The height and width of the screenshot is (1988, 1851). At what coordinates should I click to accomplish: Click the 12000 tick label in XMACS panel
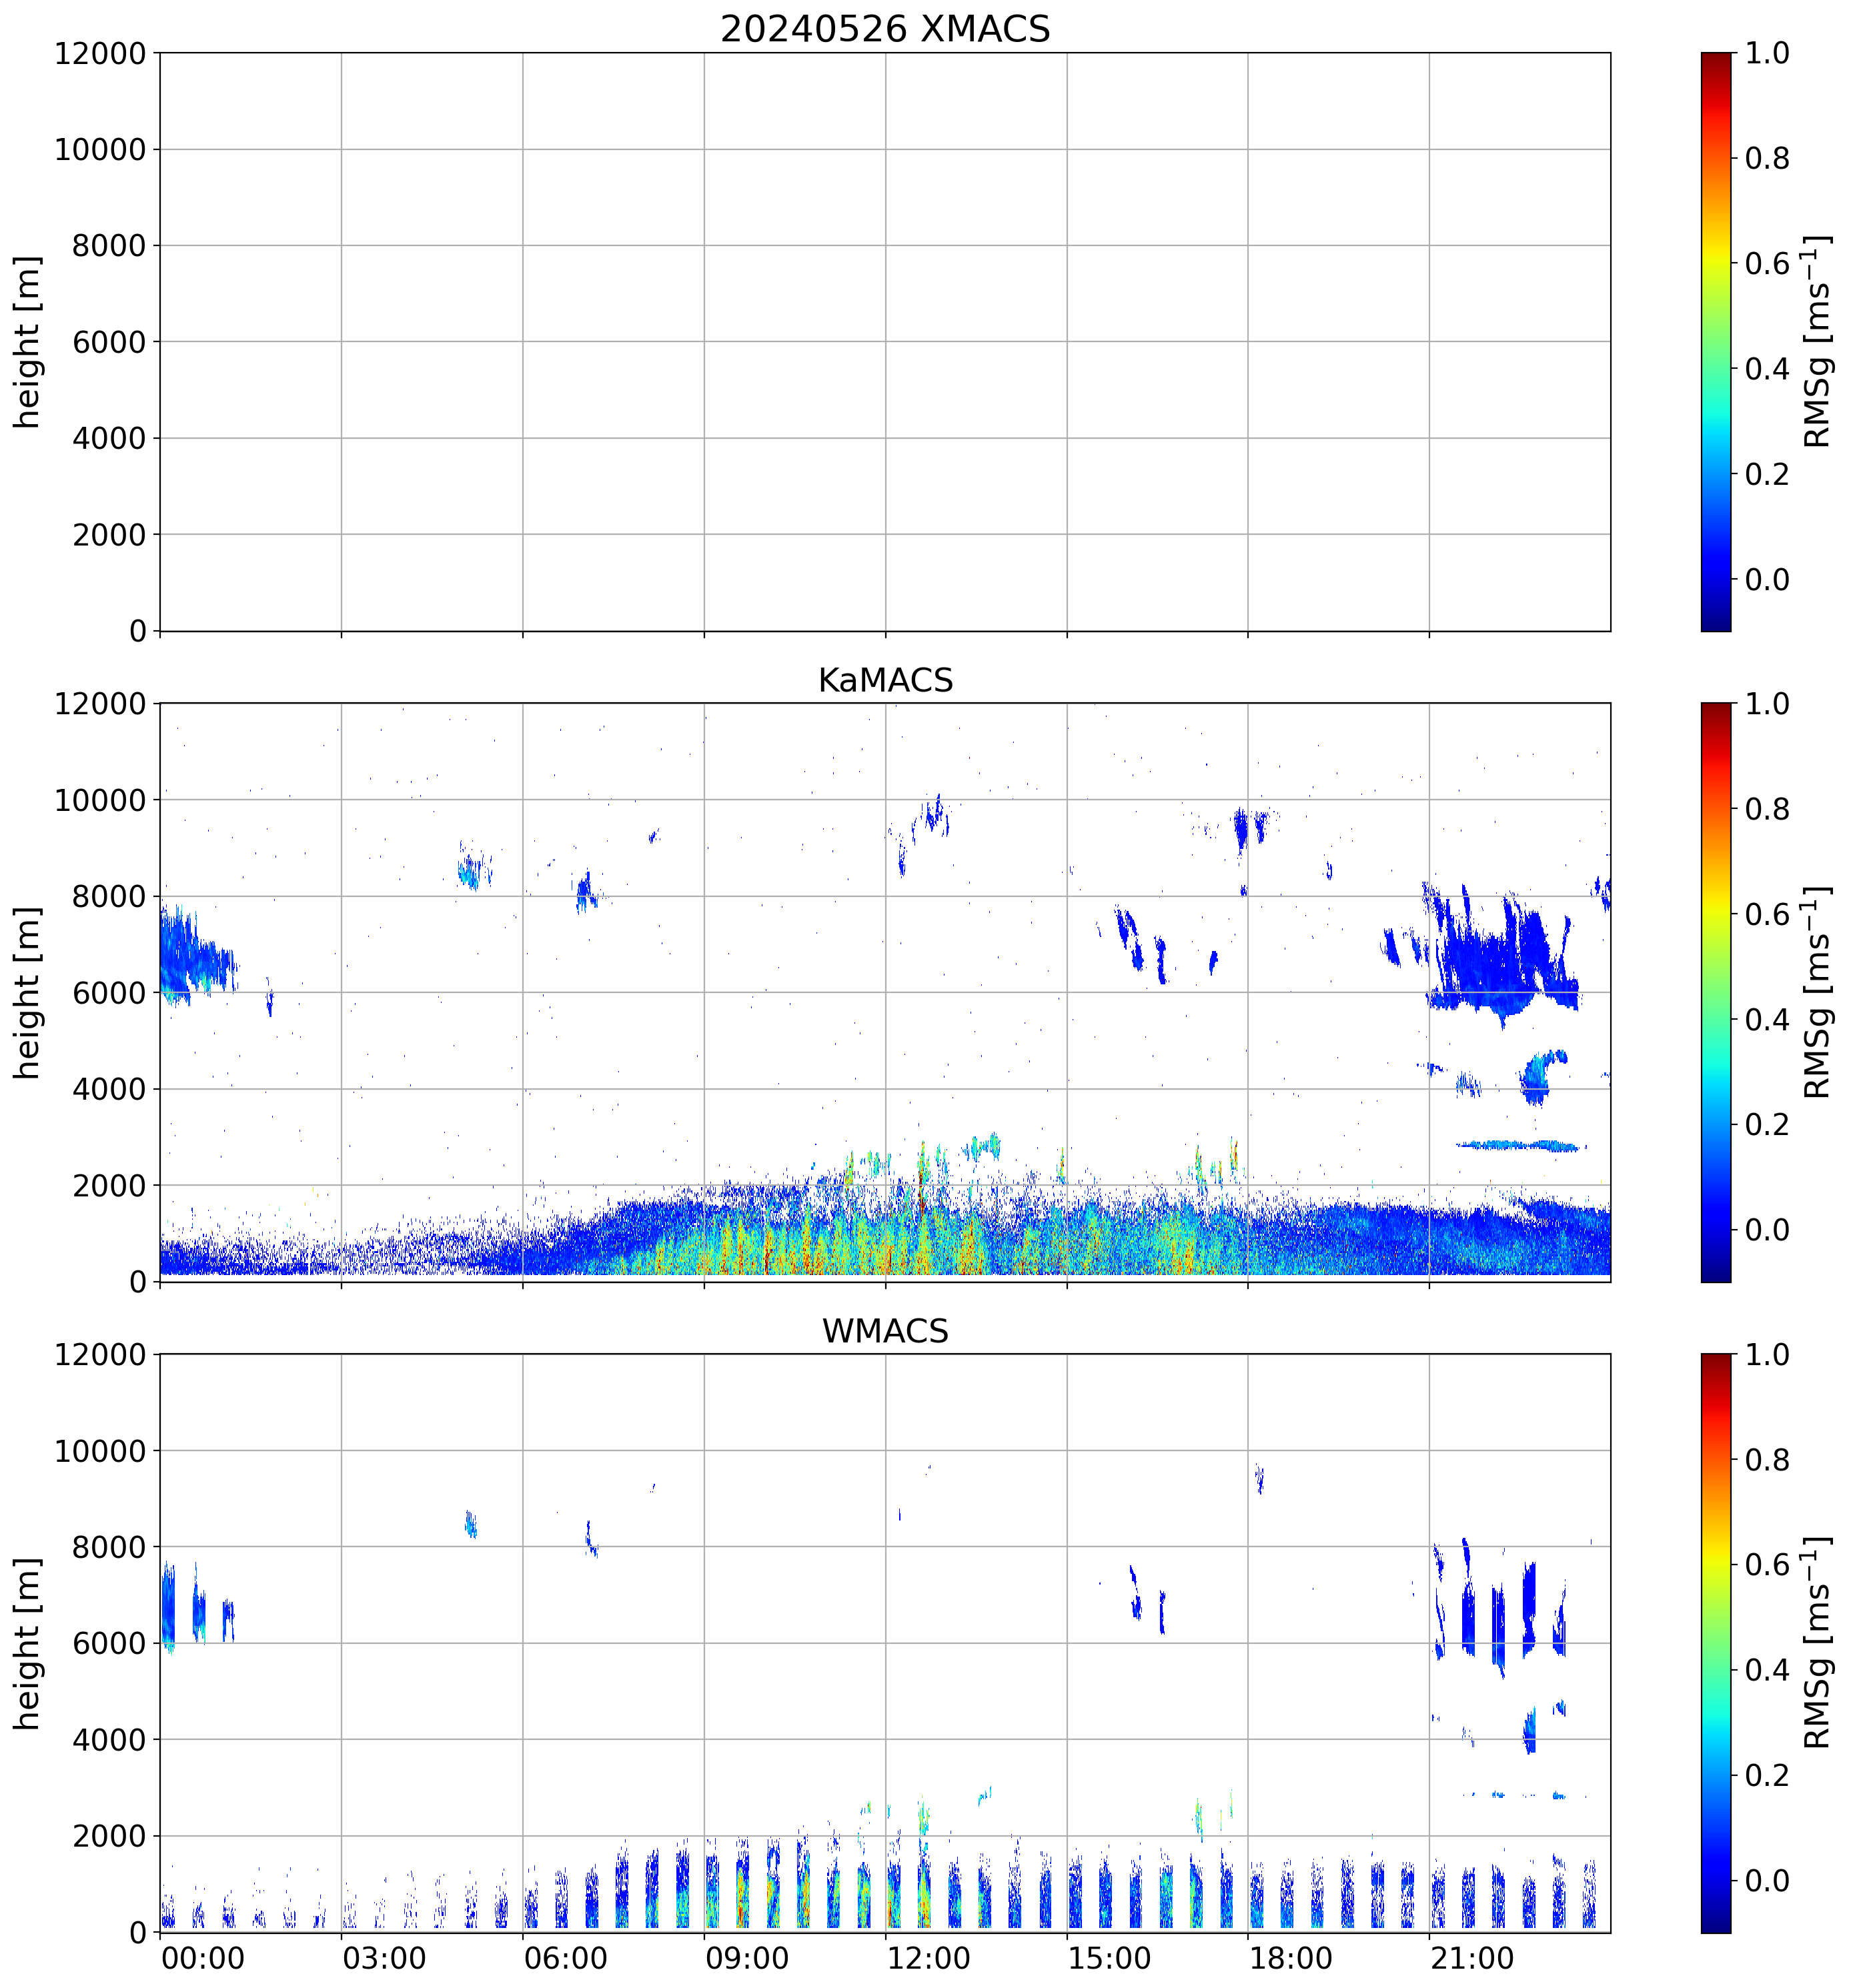click(x=100, y=54)
